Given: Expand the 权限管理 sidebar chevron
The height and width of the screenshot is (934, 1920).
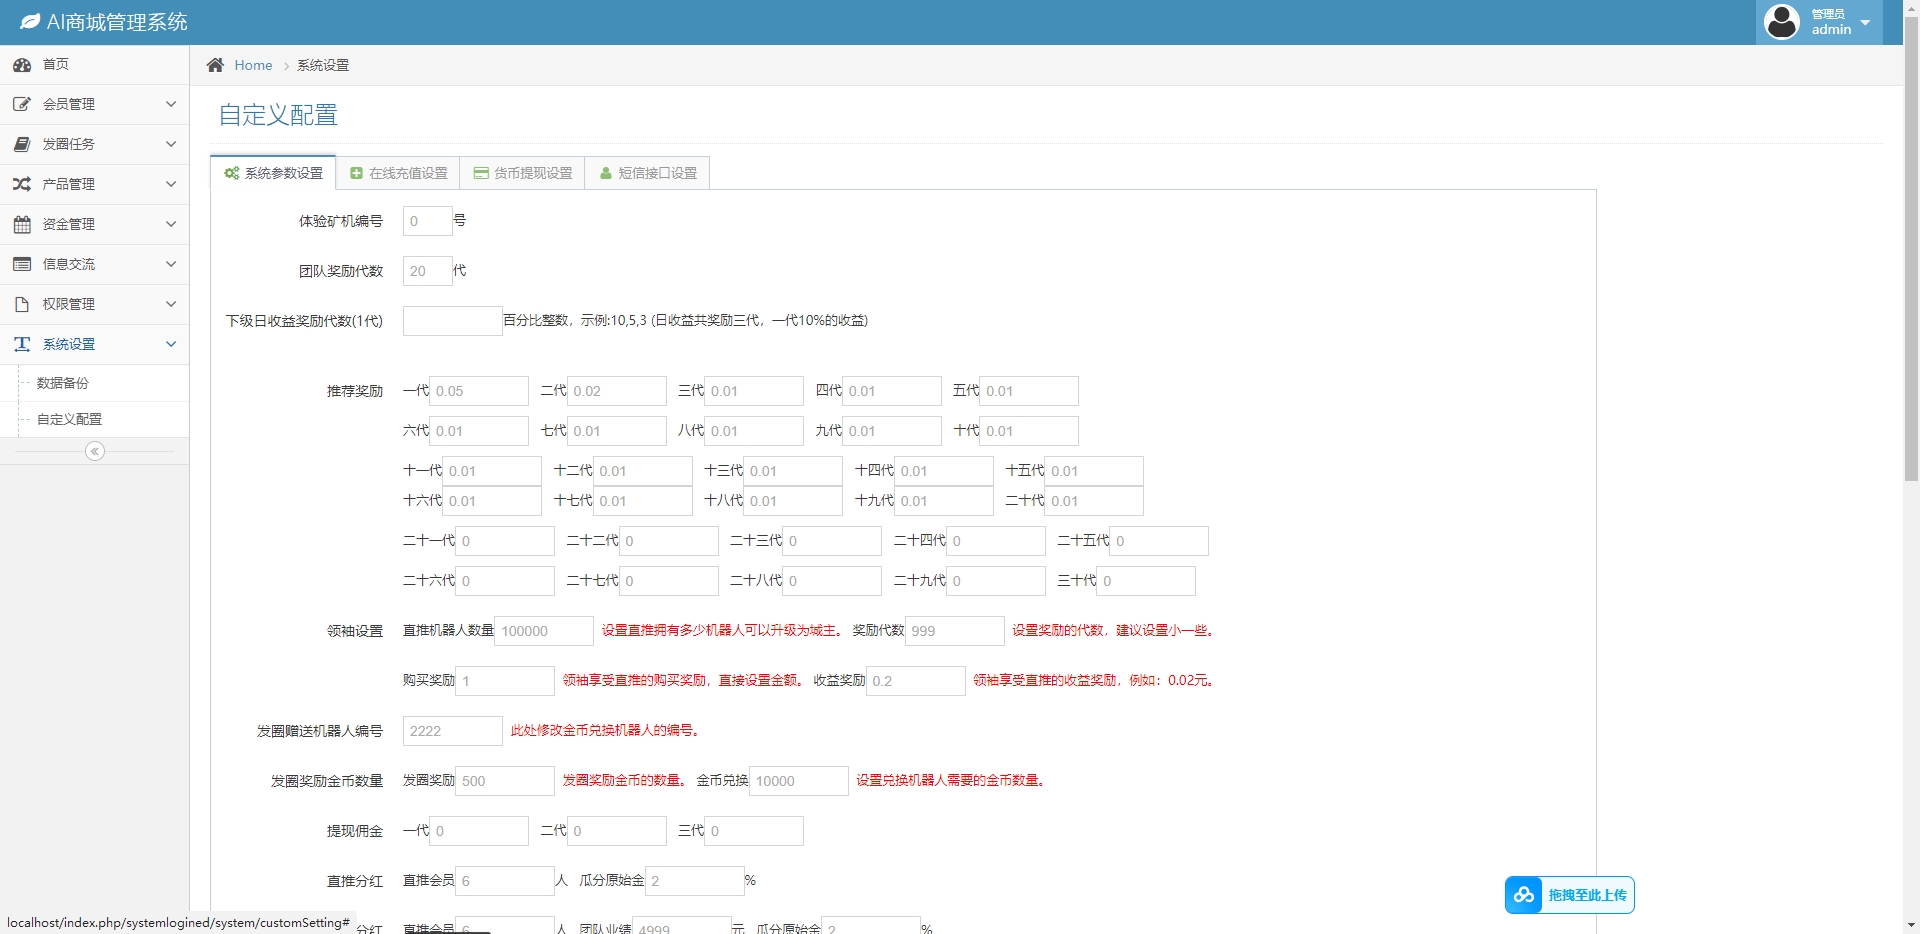Looking at the screenshot, I should 171,304.
